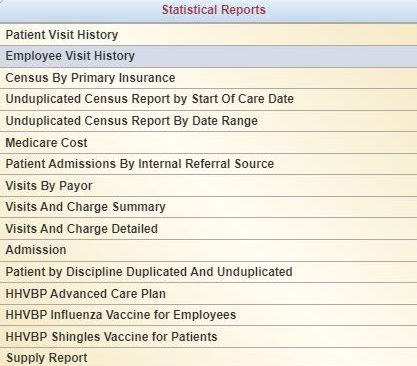View the Supply Report

[x=208, y=357]
